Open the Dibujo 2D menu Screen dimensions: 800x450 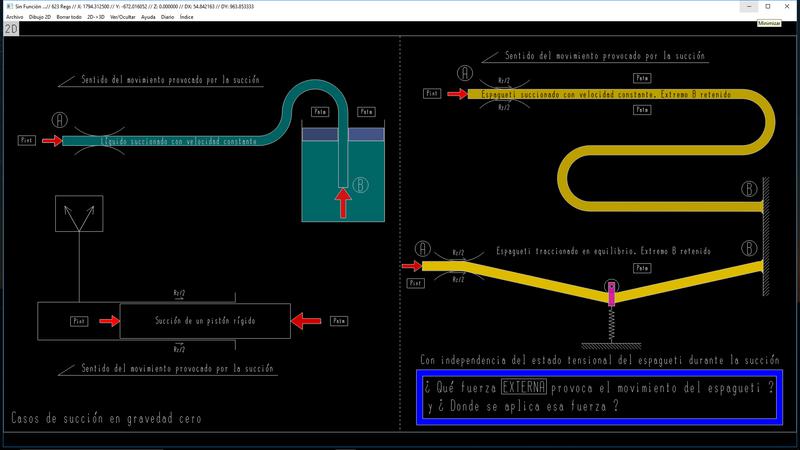[40, 18]
